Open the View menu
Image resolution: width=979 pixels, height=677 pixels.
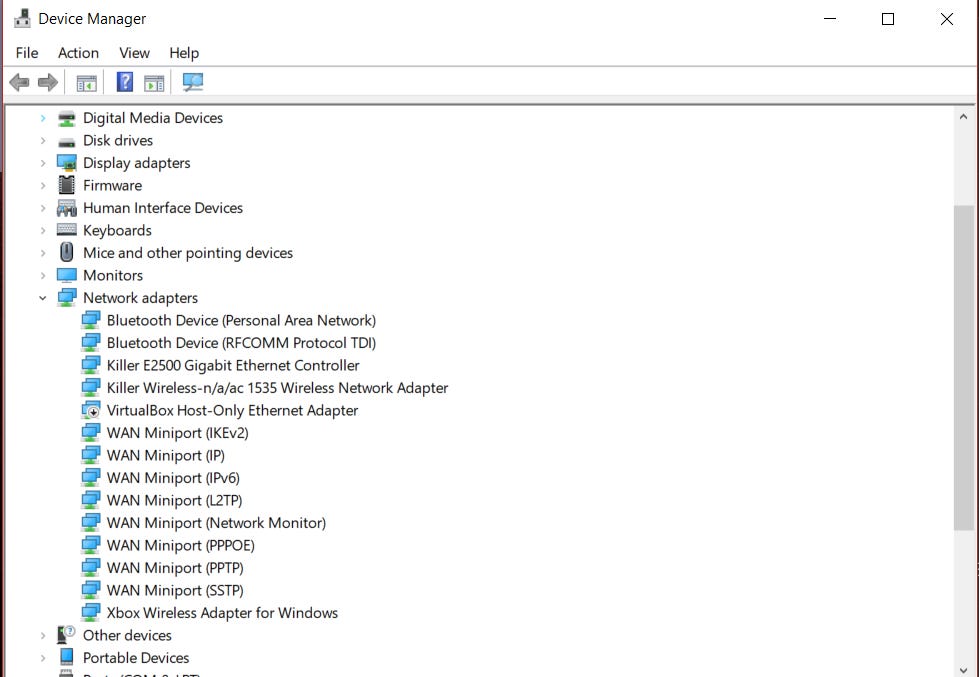(134, 53)
